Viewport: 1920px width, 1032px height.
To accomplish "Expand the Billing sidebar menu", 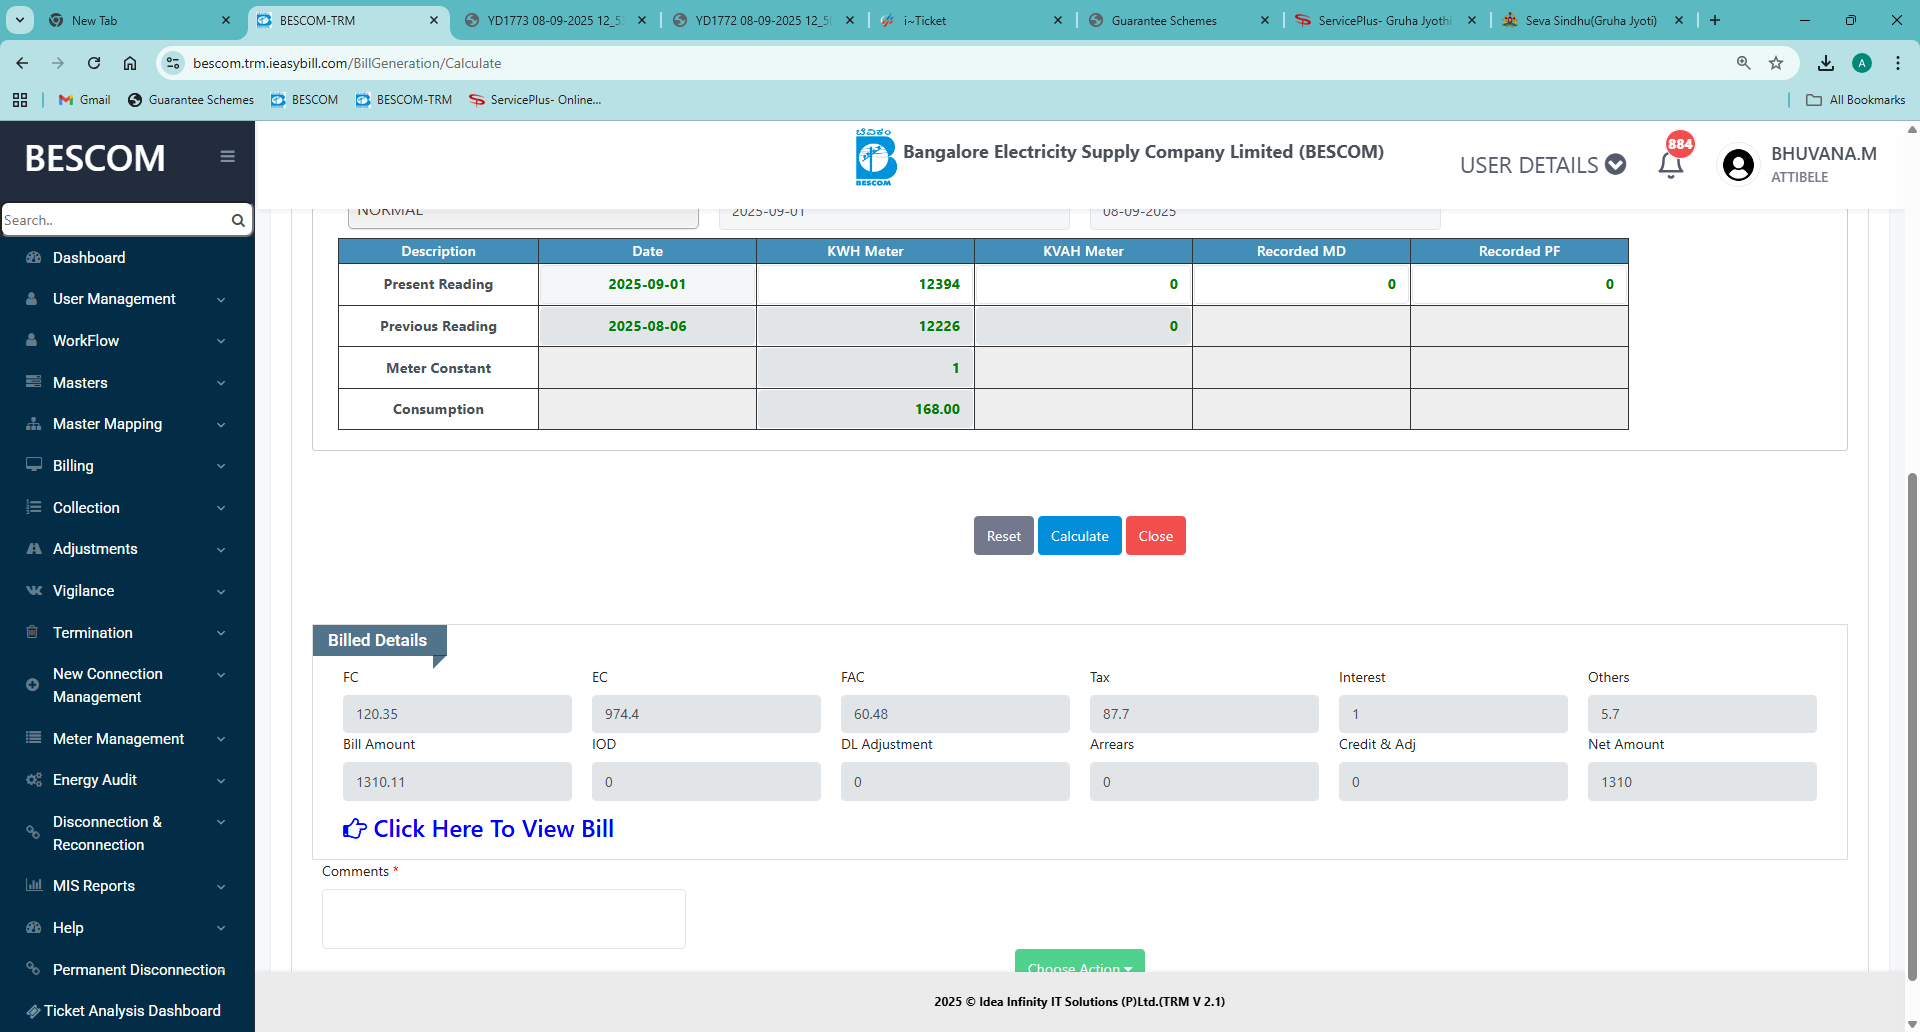I will (x=73, y=466).
